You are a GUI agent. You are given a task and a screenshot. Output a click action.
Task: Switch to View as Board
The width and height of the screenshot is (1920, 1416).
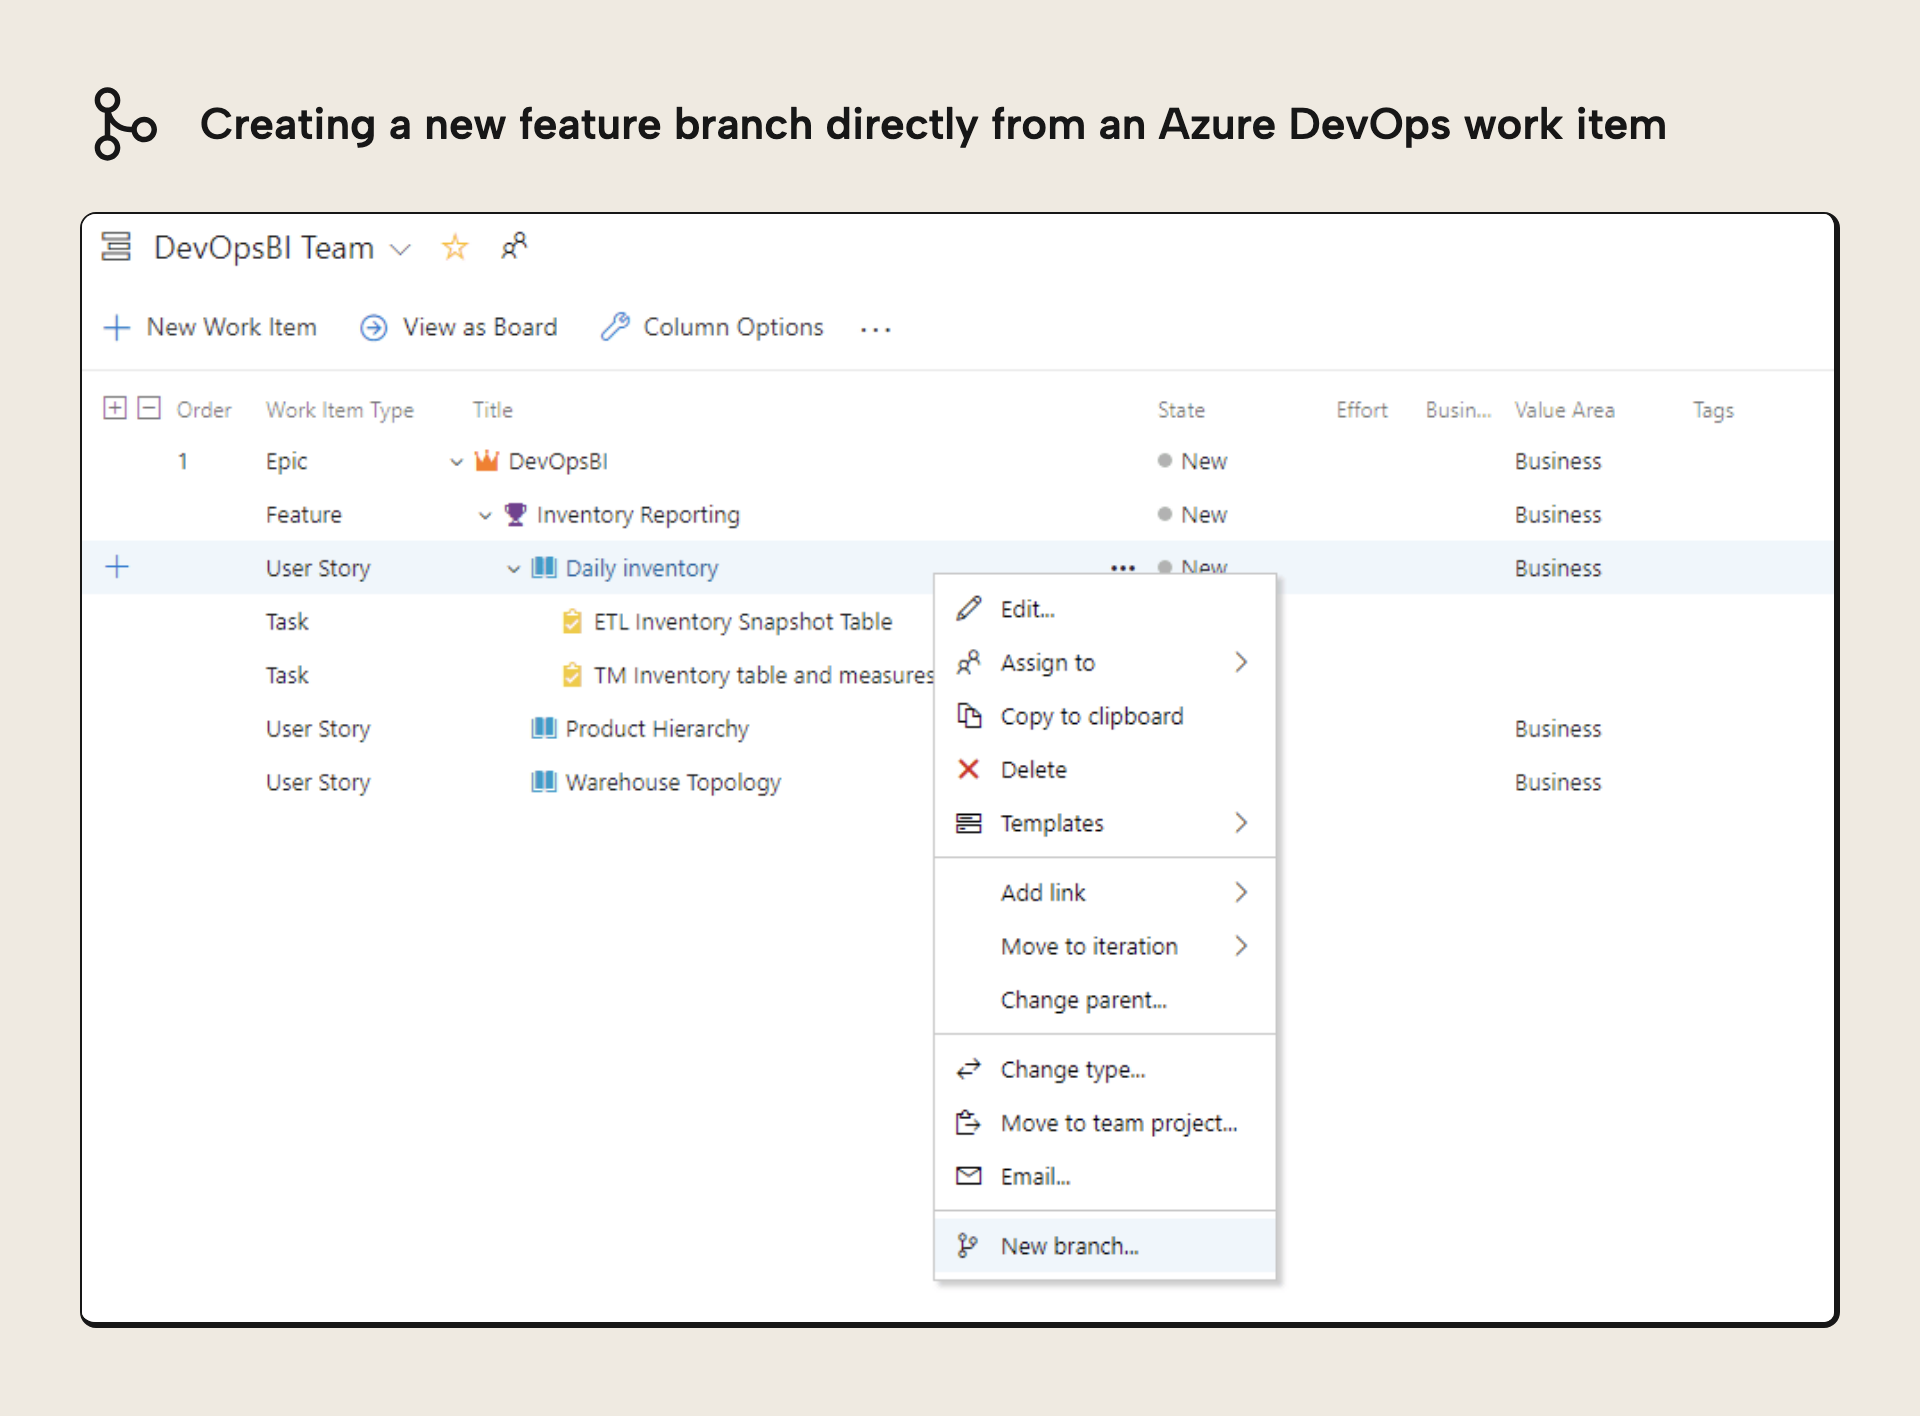click(x=480, y=327)
